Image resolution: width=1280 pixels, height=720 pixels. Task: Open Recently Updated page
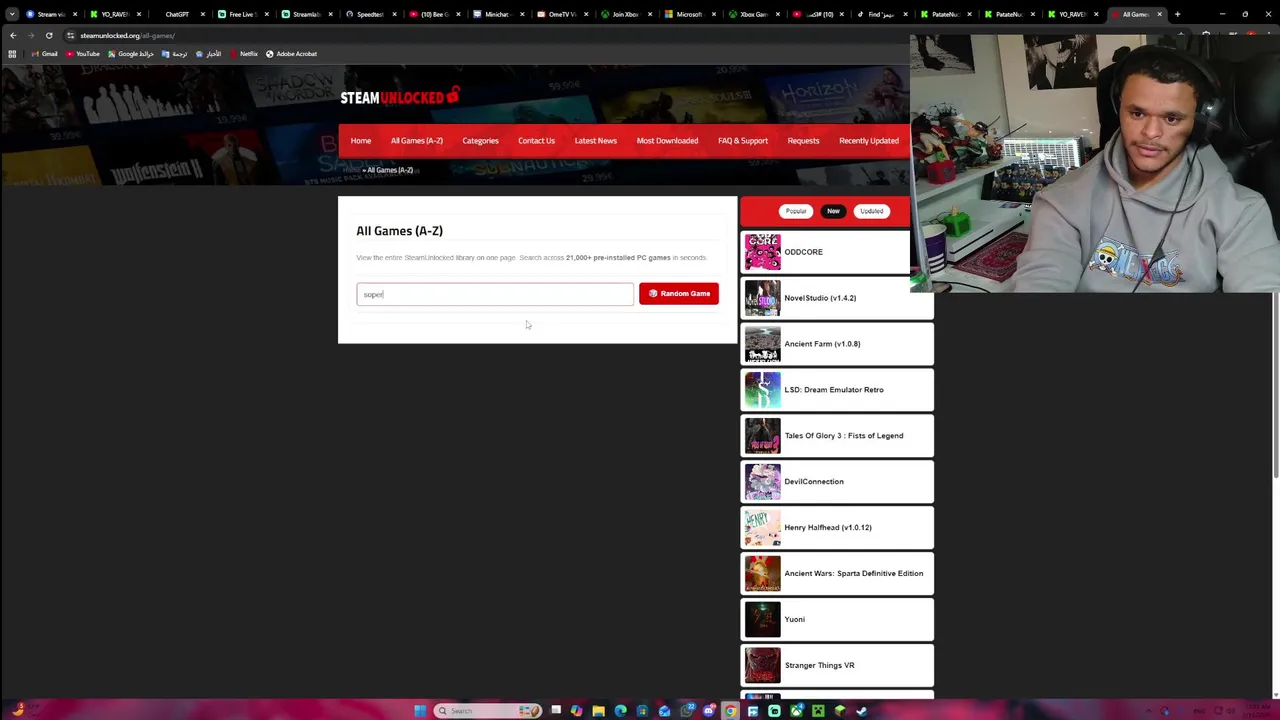(869, 141)
